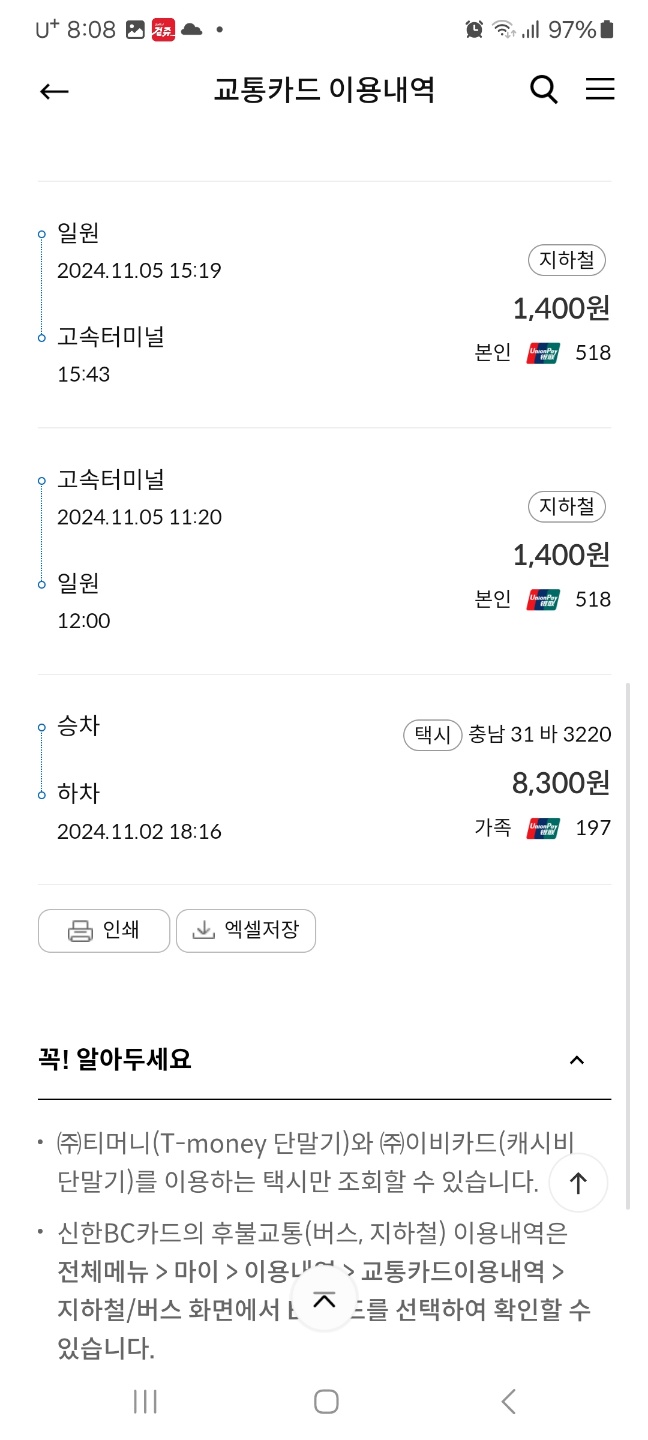Image resolution: width=648 pixels, height=1440 pixels.
Task: Click the 인쇄 print button
Action: 104,931
